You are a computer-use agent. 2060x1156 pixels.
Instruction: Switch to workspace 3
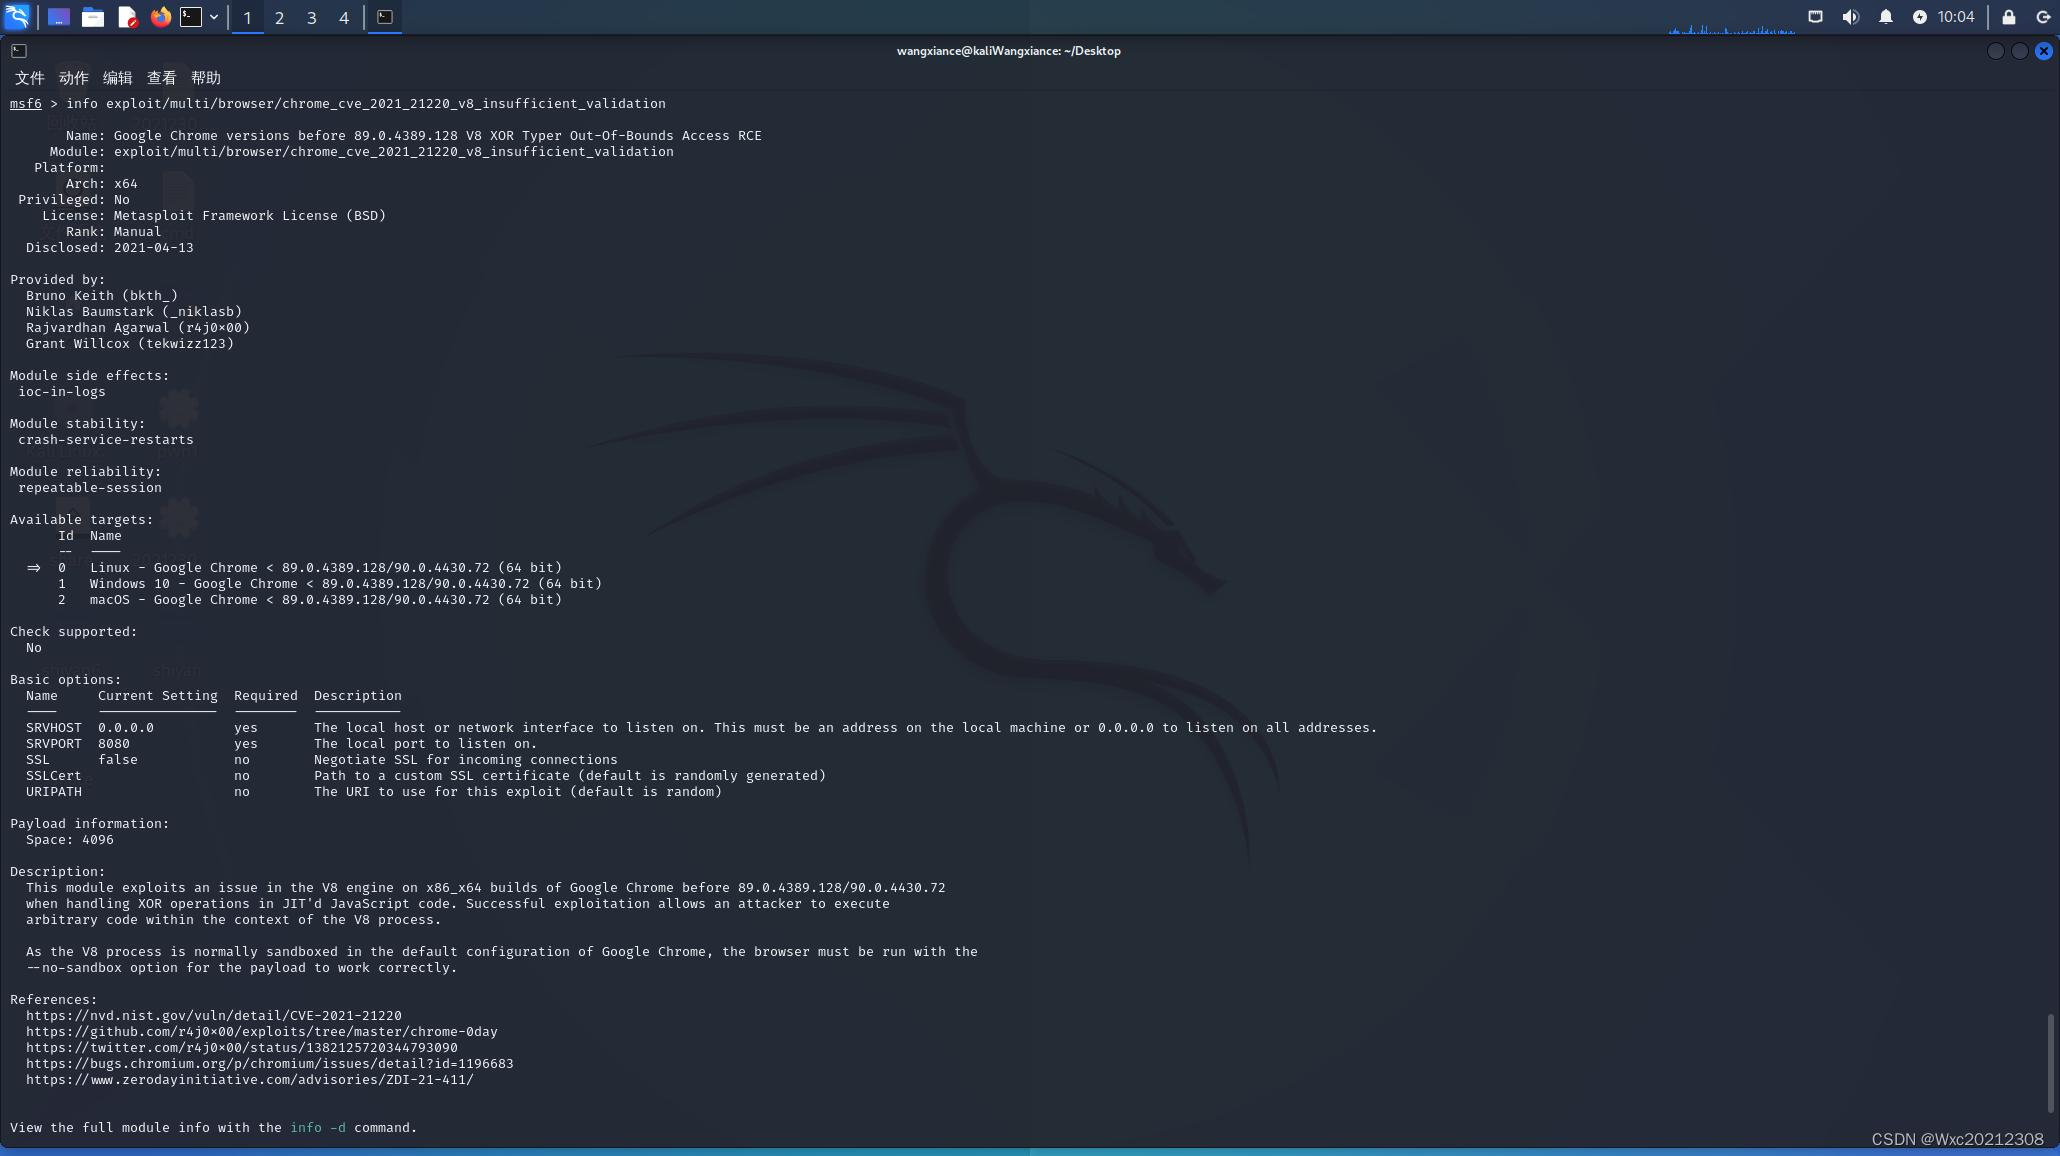pyautogui.click(x=312, y=17)
